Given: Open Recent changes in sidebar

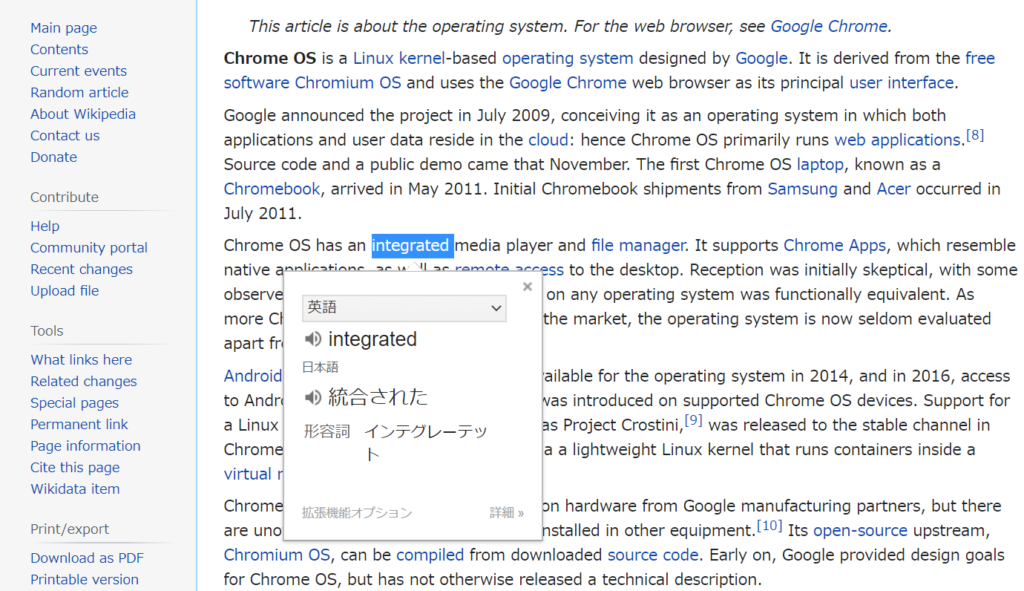Looking at the screenshot, I should 82,270.
